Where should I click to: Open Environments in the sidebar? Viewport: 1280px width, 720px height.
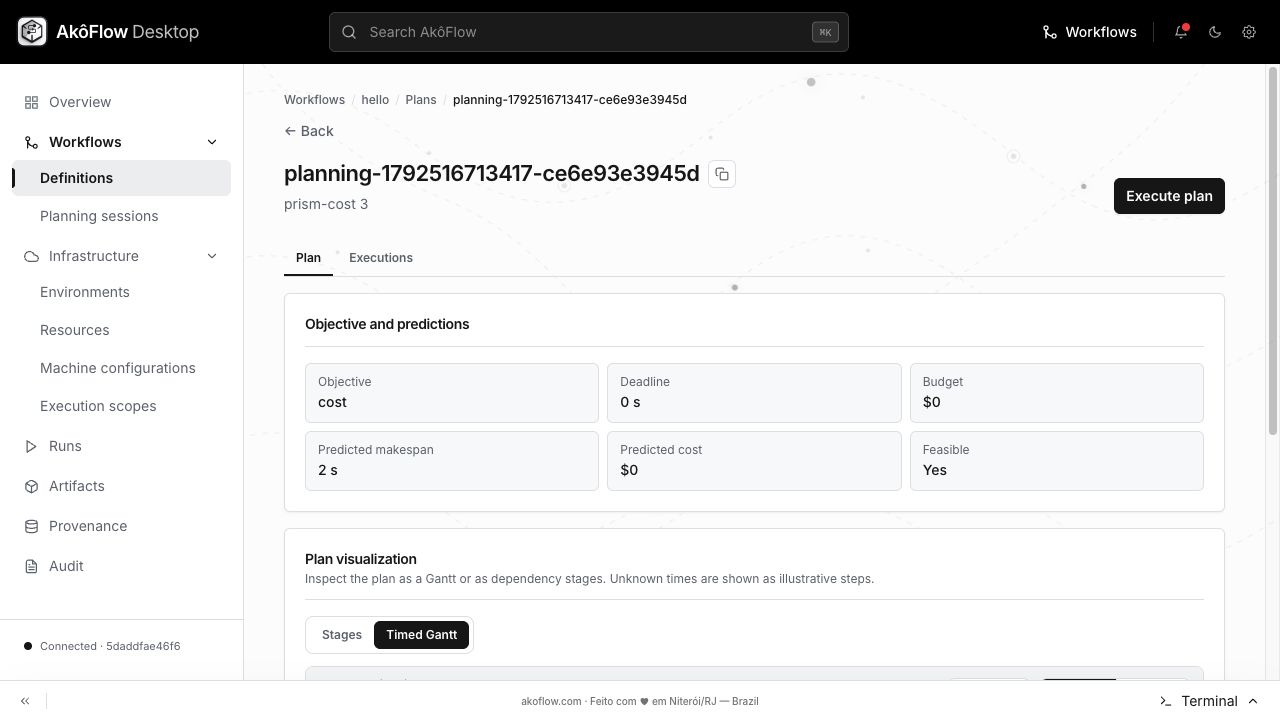[122, 292]
